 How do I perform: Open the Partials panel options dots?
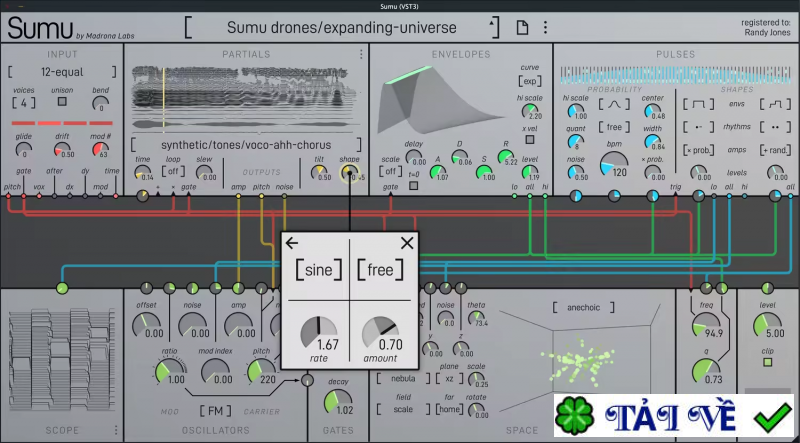361,54
